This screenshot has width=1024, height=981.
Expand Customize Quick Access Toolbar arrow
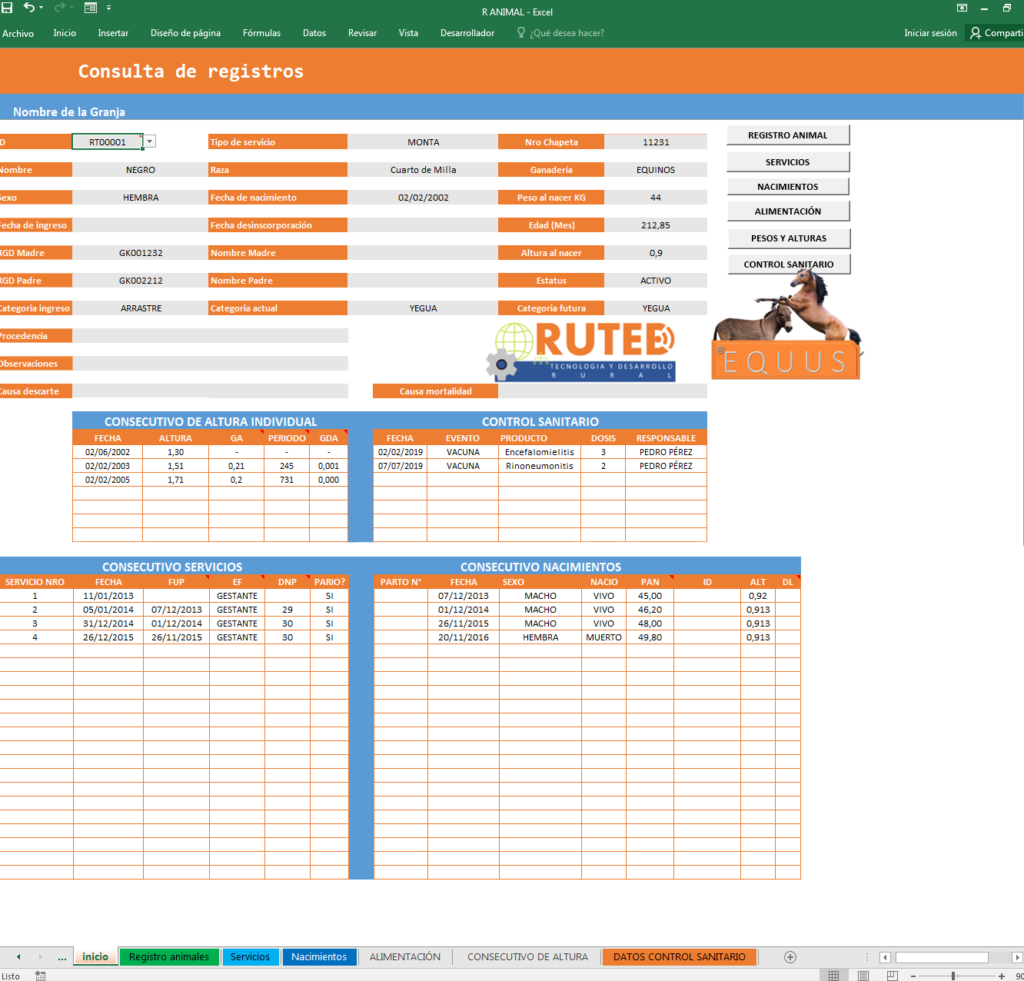(110, 8)
